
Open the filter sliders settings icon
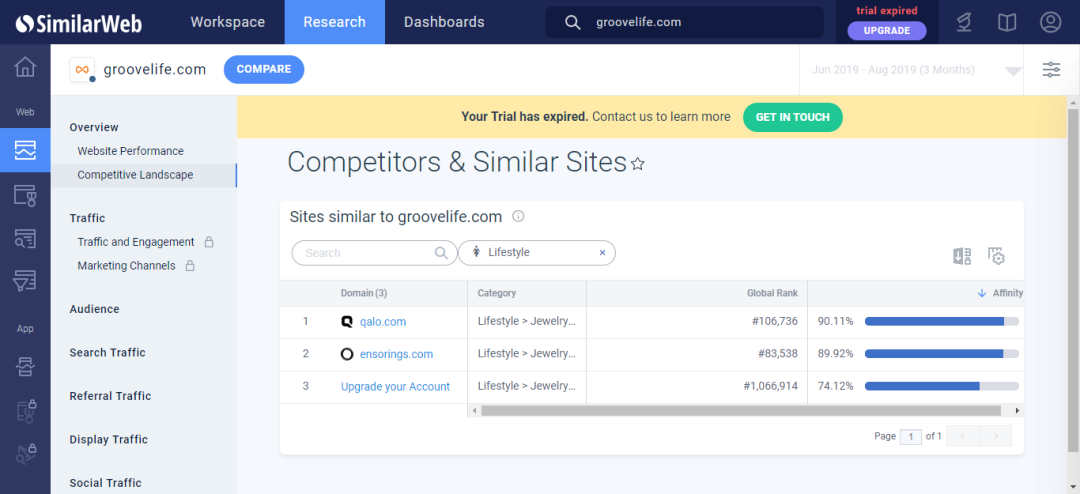click(x=1051, y=70)
